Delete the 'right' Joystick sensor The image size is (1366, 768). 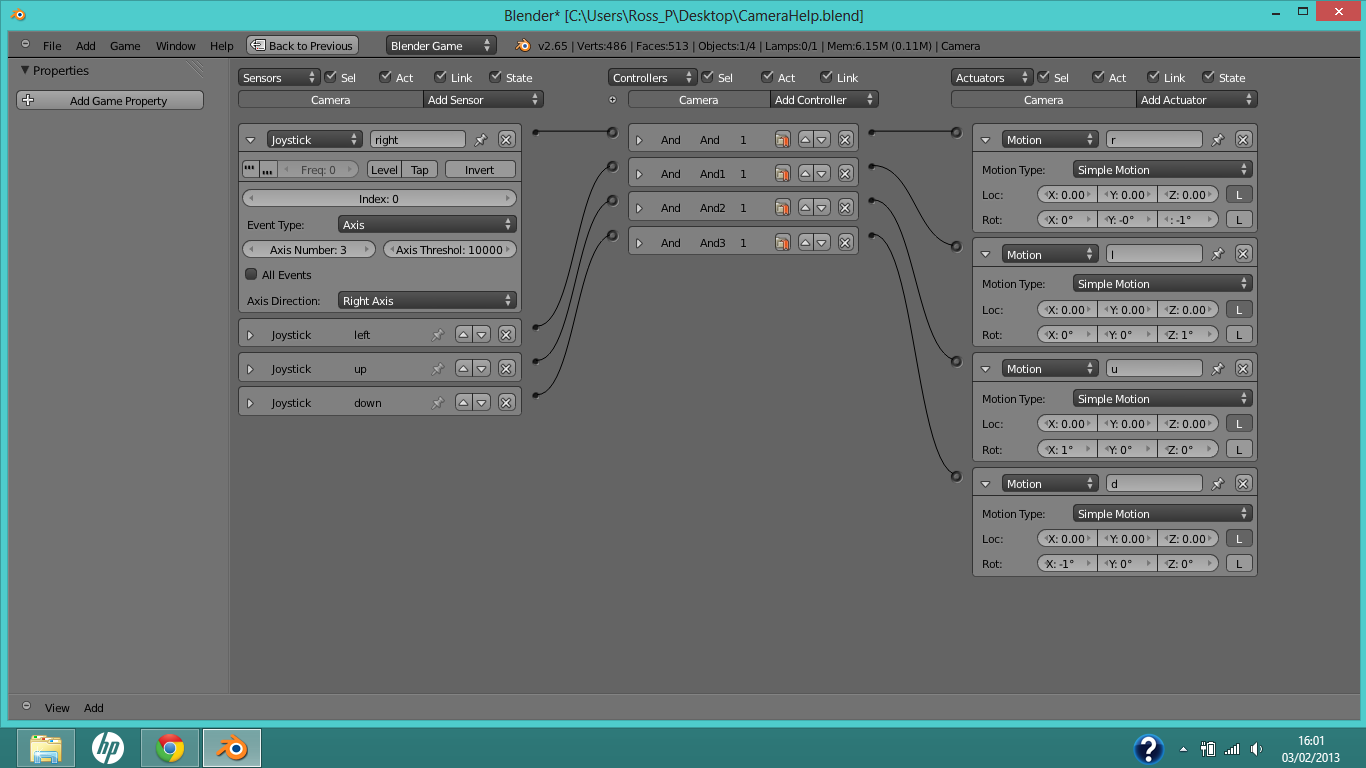[x=506, y=140]
